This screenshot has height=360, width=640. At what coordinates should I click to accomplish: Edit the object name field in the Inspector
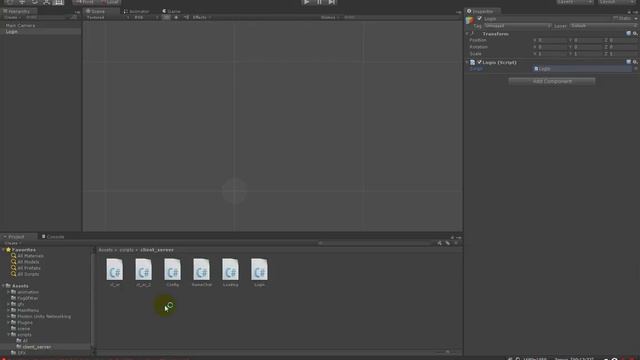pos(547,19)
